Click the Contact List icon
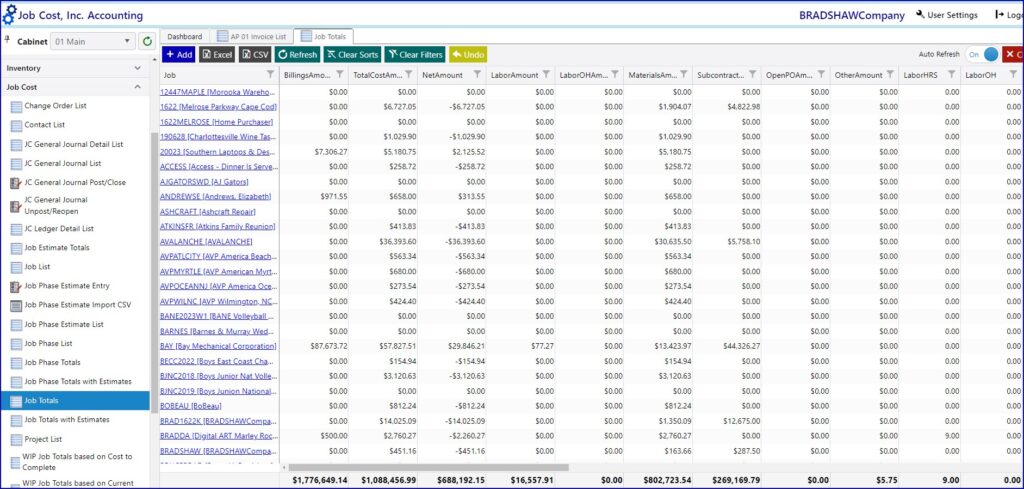 click(x=16, y=125)
